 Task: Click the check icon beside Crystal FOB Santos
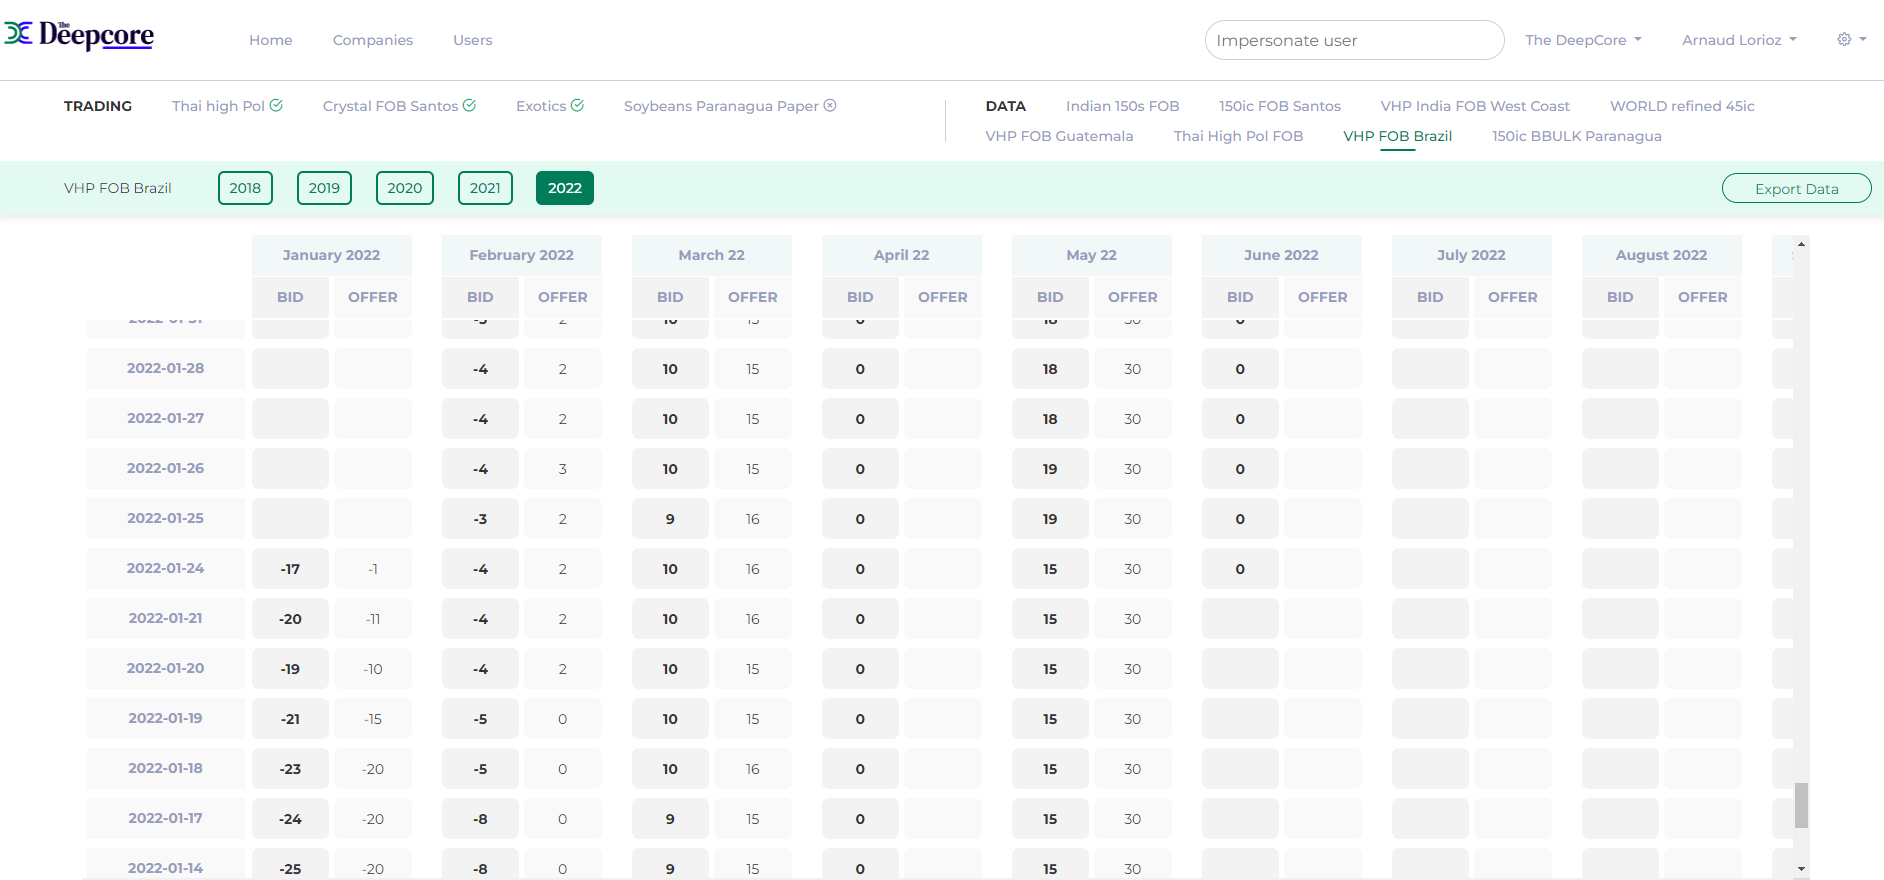469,105
